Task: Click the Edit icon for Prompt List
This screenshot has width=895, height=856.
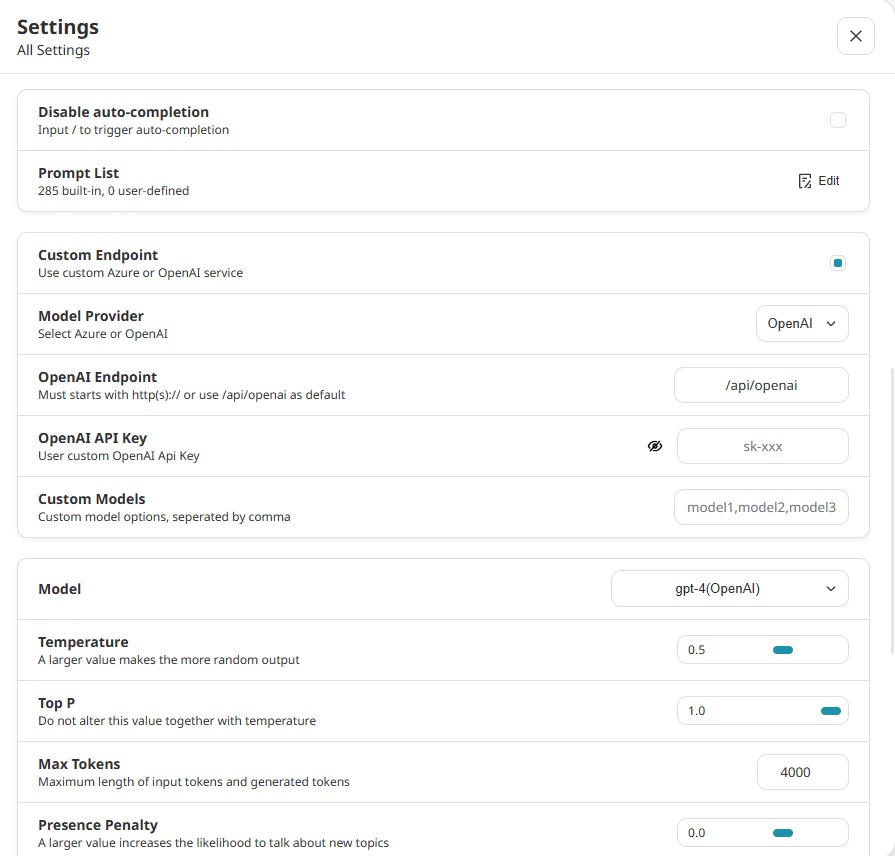Action: click(x=805, y=181)
